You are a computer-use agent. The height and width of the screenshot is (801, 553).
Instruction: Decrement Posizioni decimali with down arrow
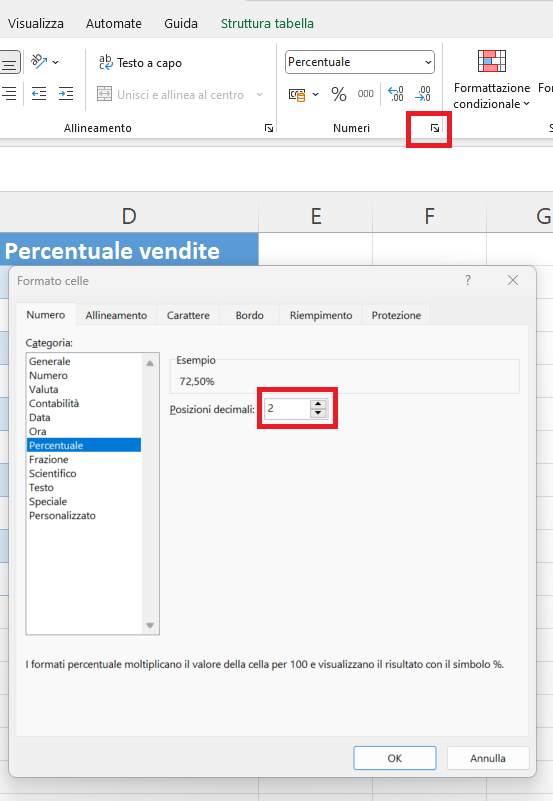pos(318,413)
